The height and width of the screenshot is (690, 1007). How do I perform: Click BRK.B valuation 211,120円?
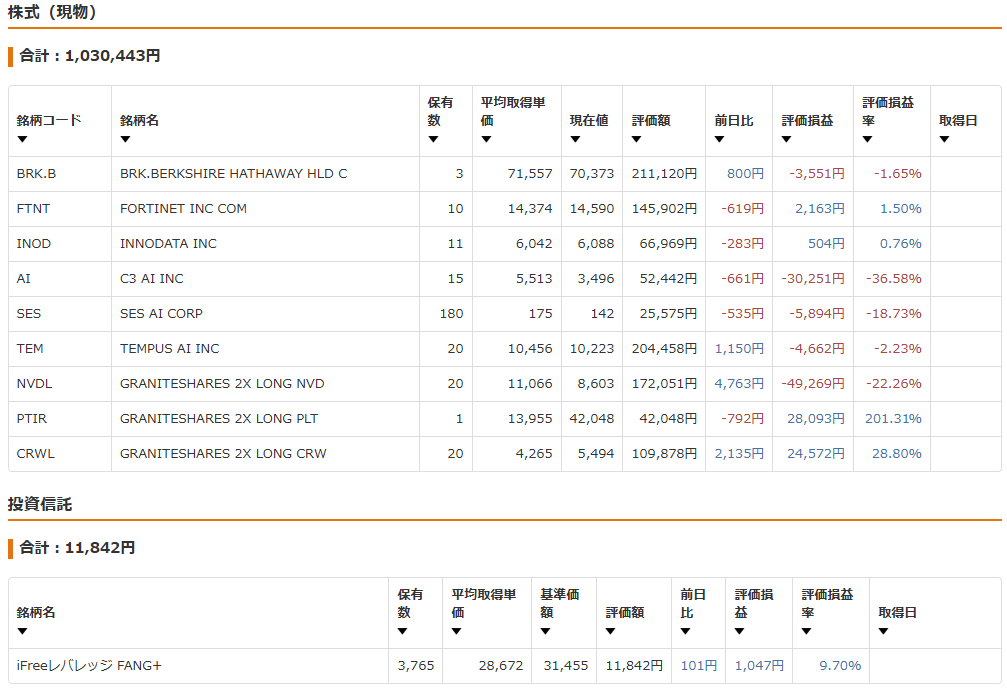(x=664, y=174)
